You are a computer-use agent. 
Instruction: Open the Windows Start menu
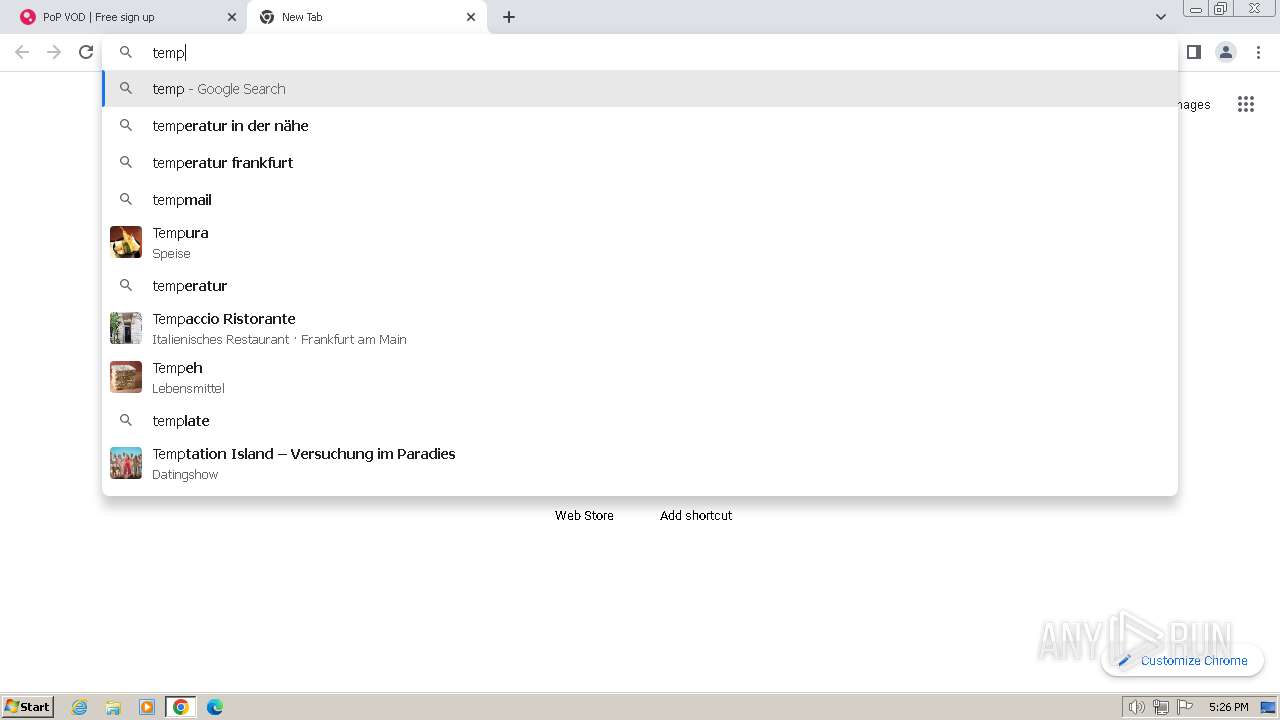pyautogui.click(x=27, y=707)
